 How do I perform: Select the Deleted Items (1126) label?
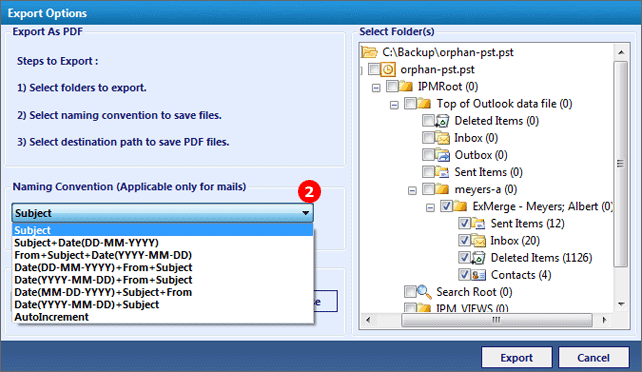tap(541, 258)
